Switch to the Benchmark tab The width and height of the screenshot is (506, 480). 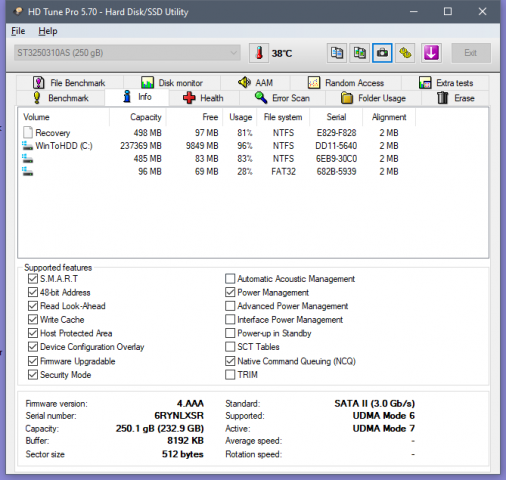click(x=61, y=98)
